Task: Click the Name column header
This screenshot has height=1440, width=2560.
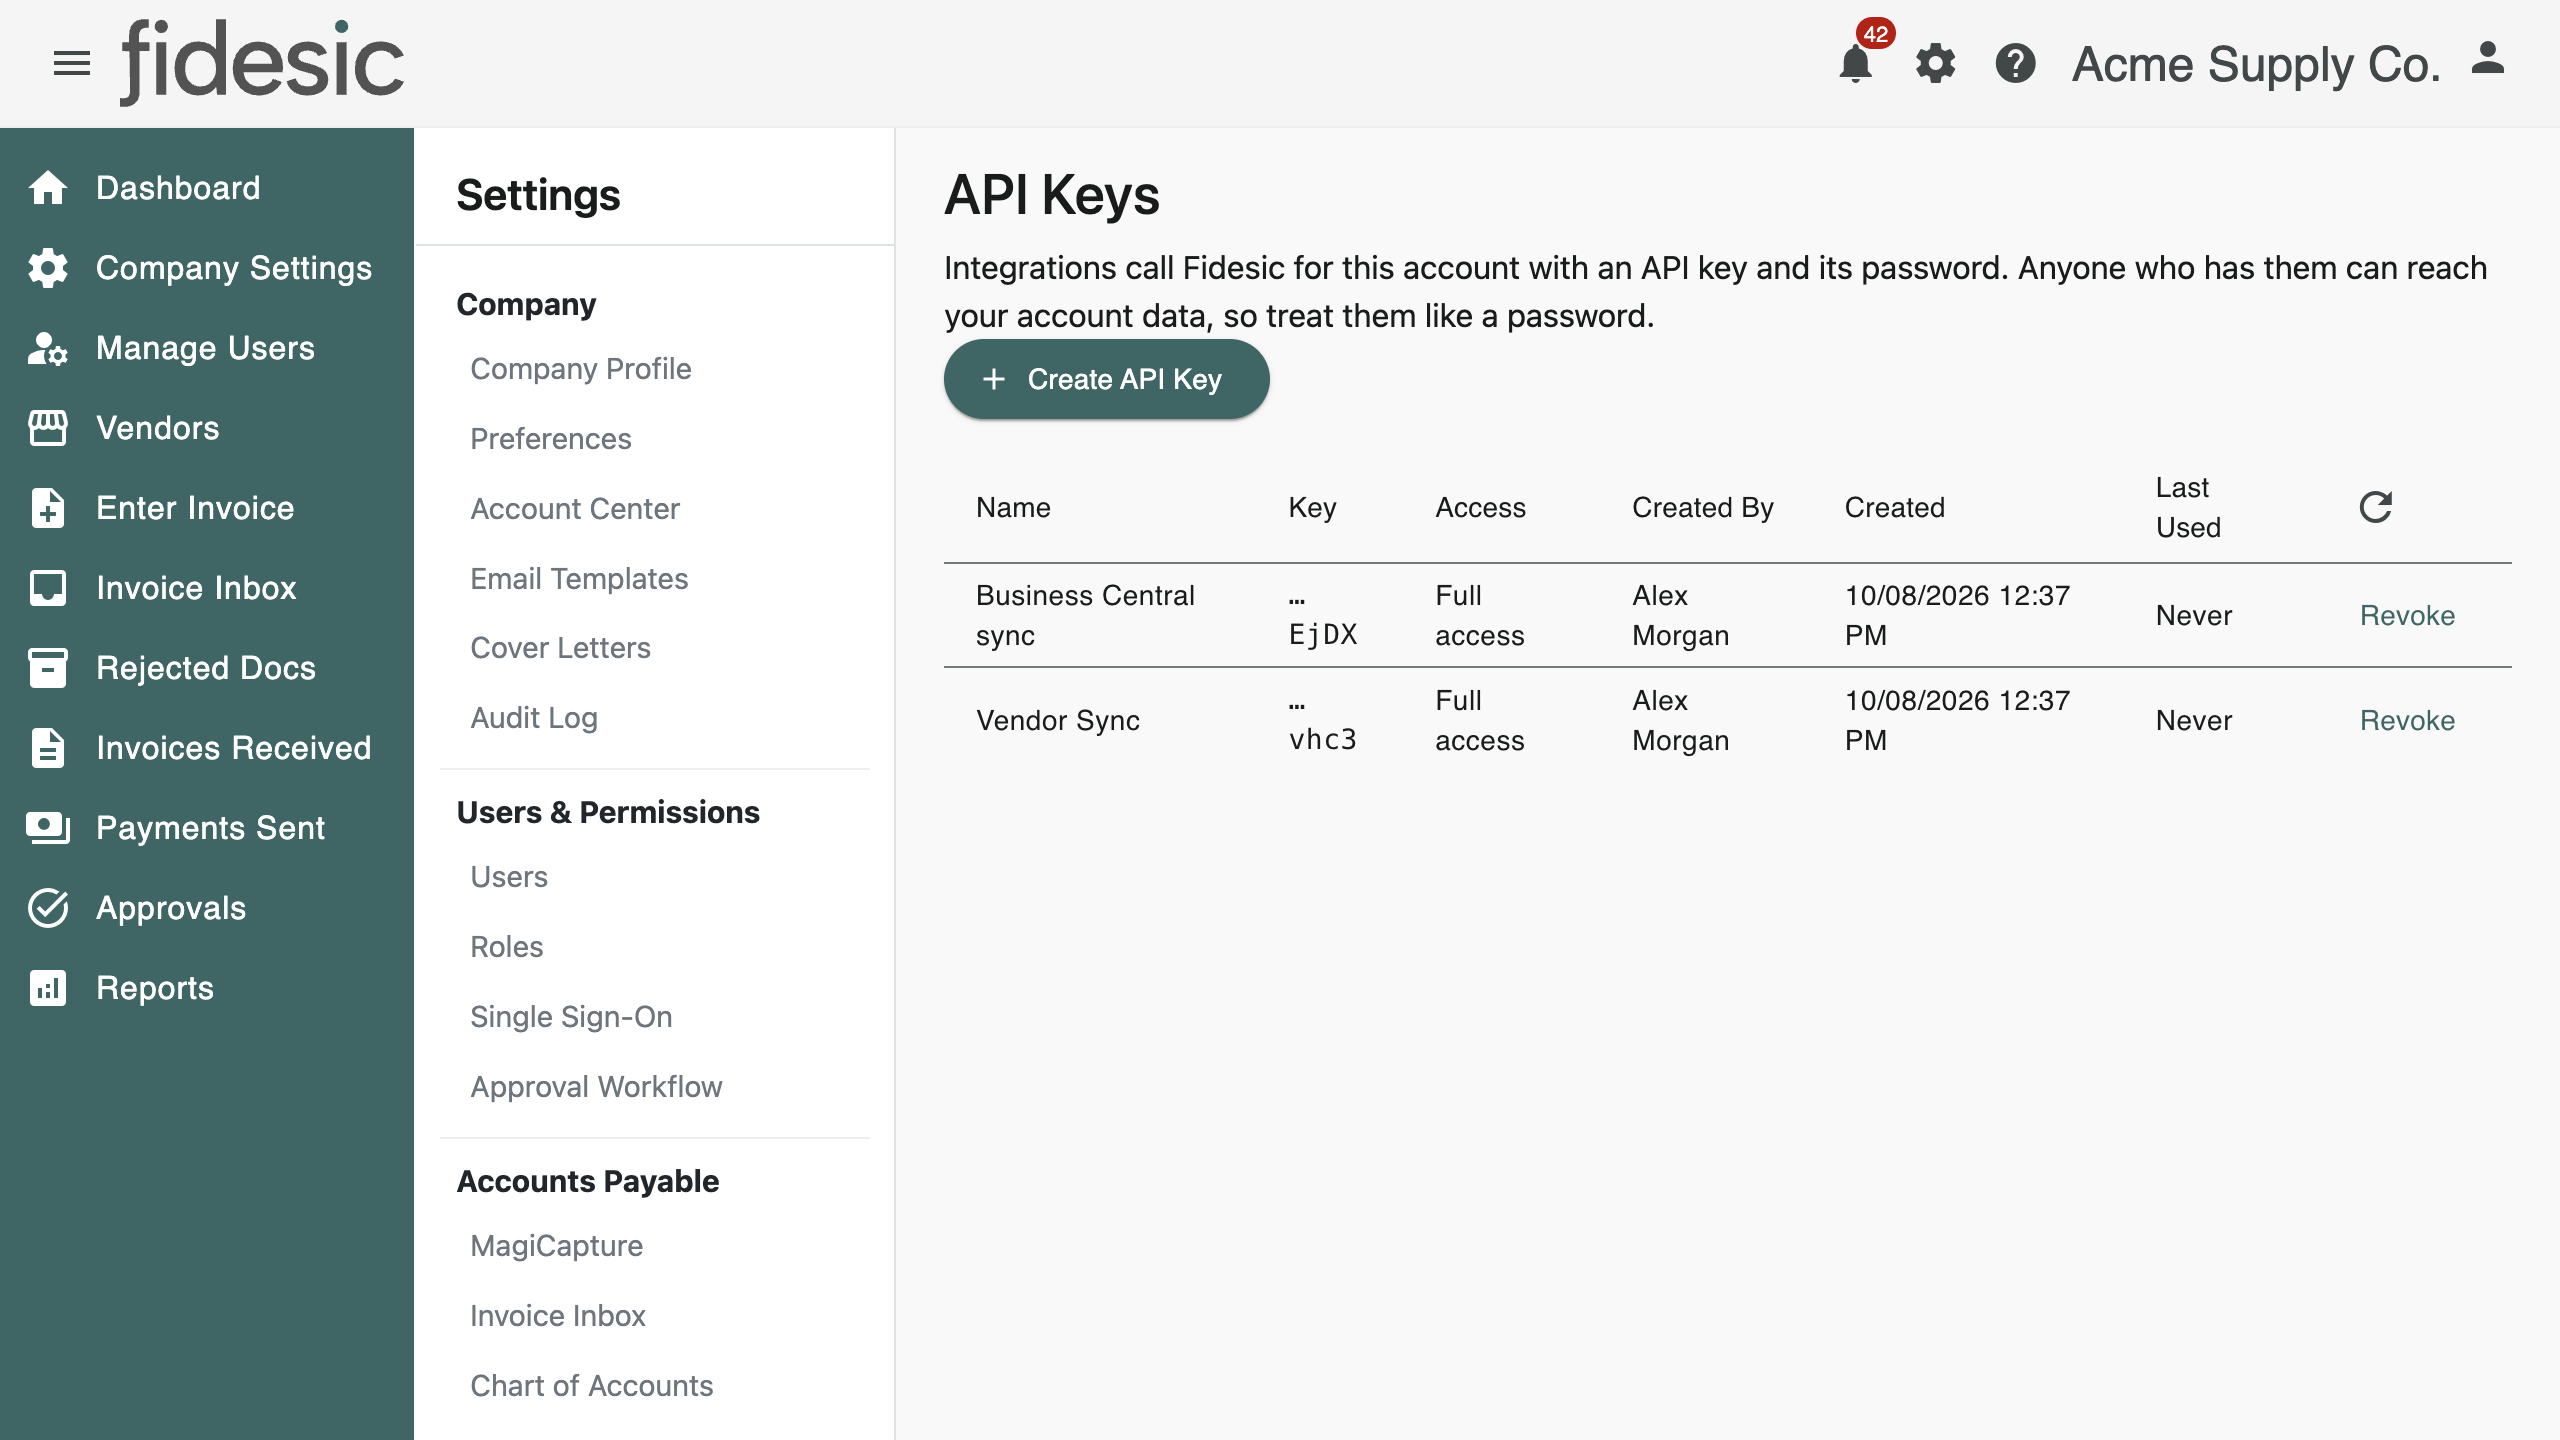Action: [1013, 507]
